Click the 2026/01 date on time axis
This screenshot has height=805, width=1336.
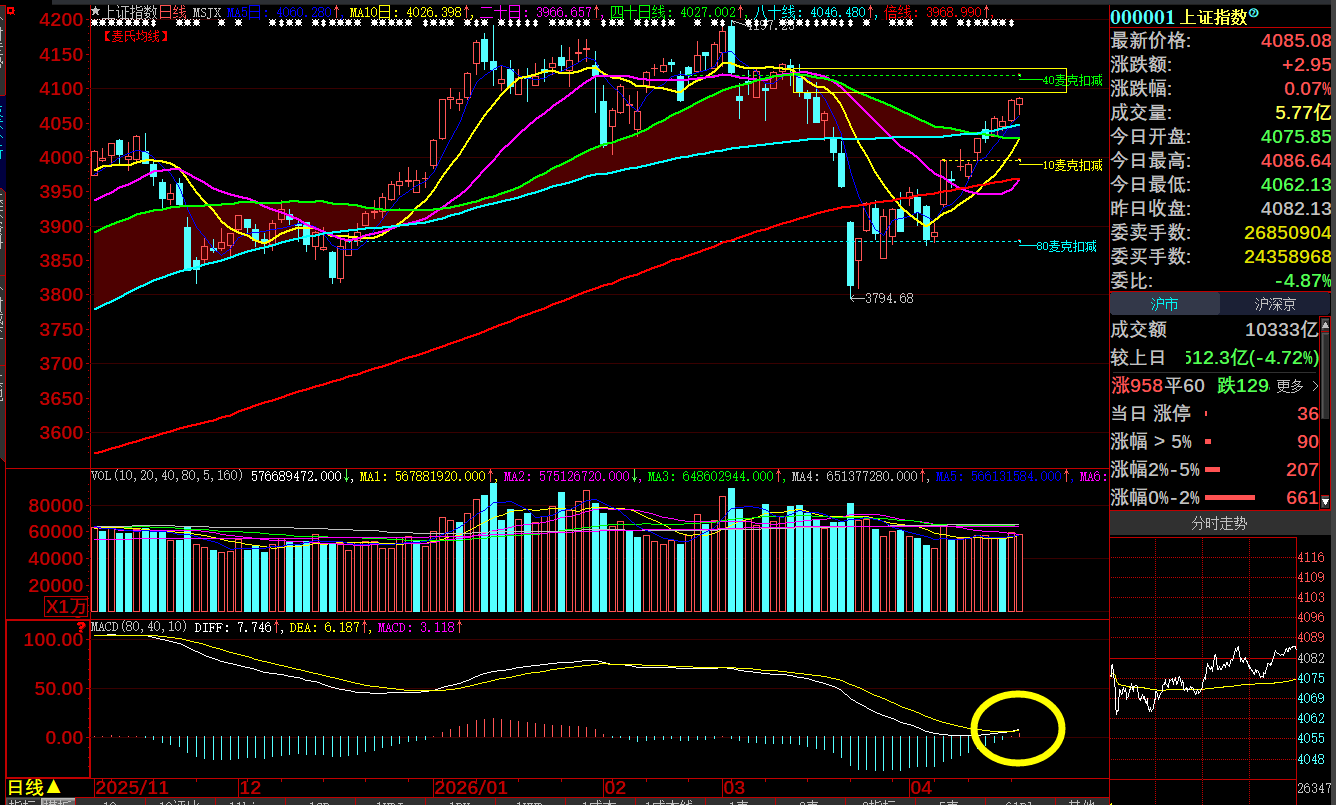(x=471, y=787)
